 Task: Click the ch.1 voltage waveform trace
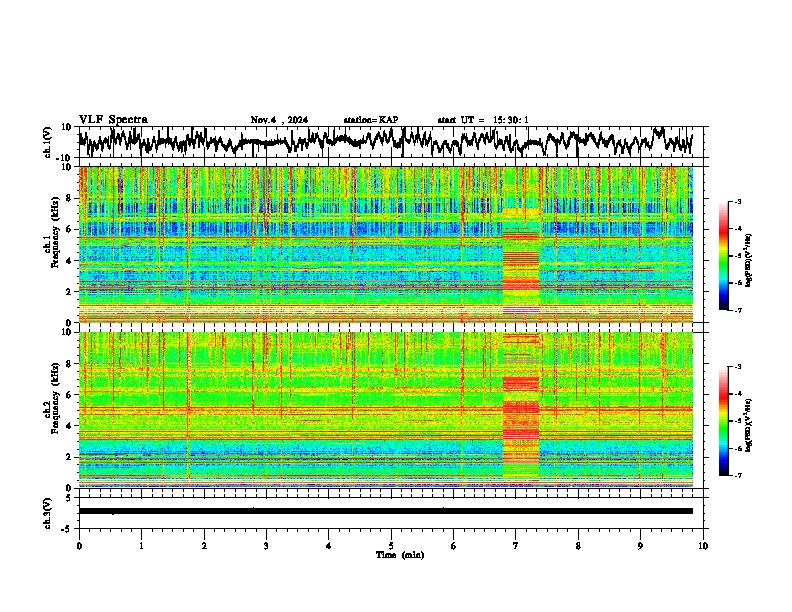[x=385, y=141]
